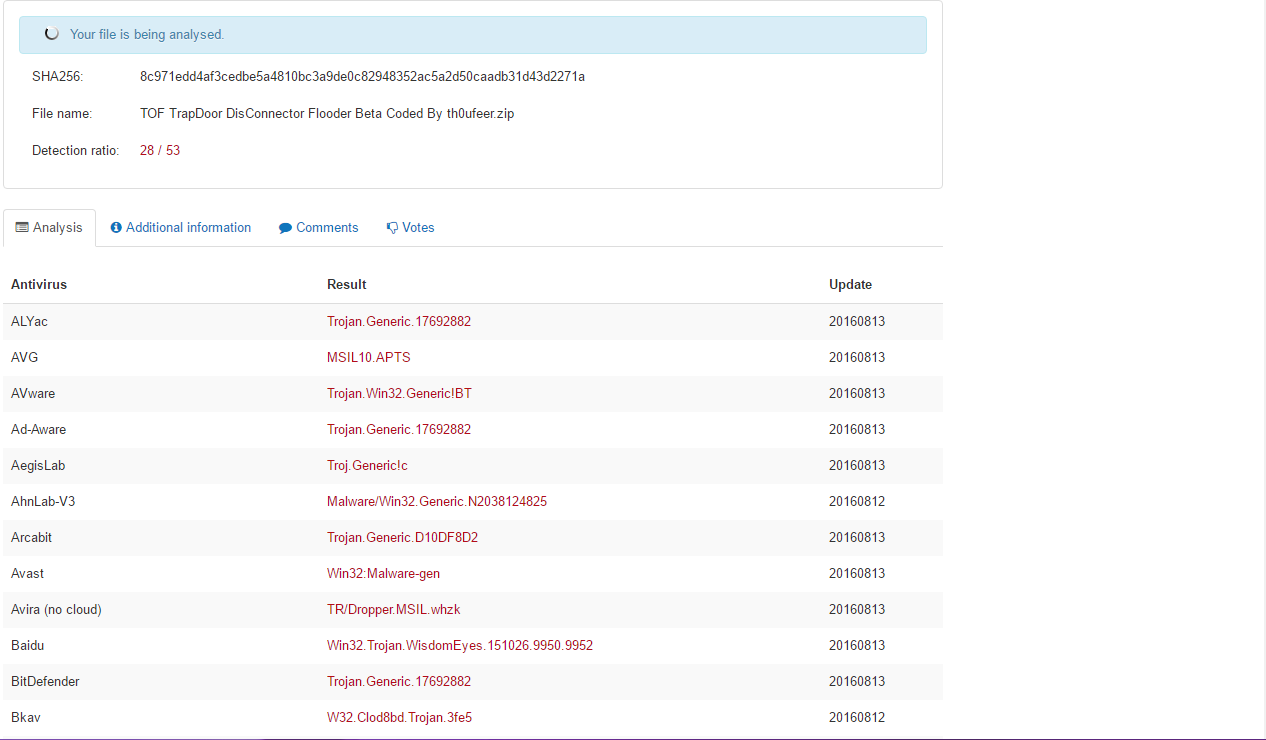This screenshot has height=740, width=1266.
Task: Select the Bkav antivirus name
Action: 25,718
